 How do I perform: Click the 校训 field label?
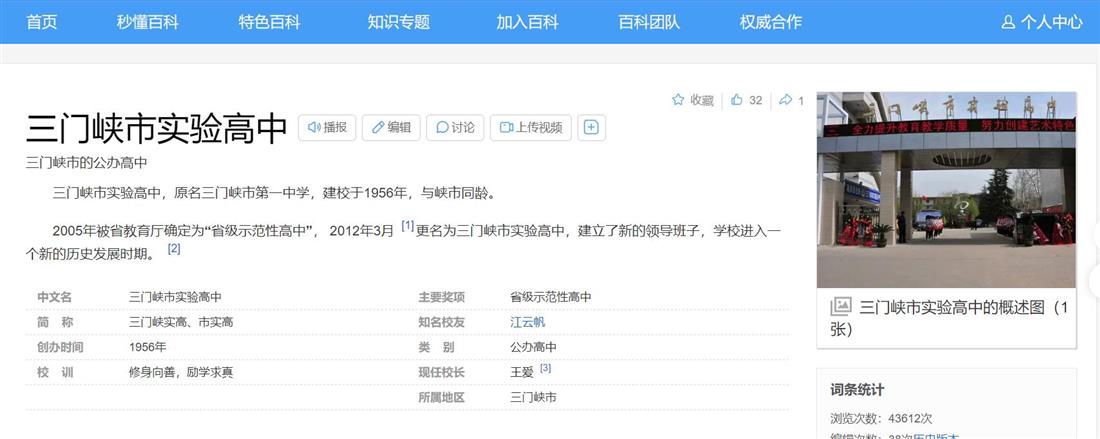coord(55,372)
